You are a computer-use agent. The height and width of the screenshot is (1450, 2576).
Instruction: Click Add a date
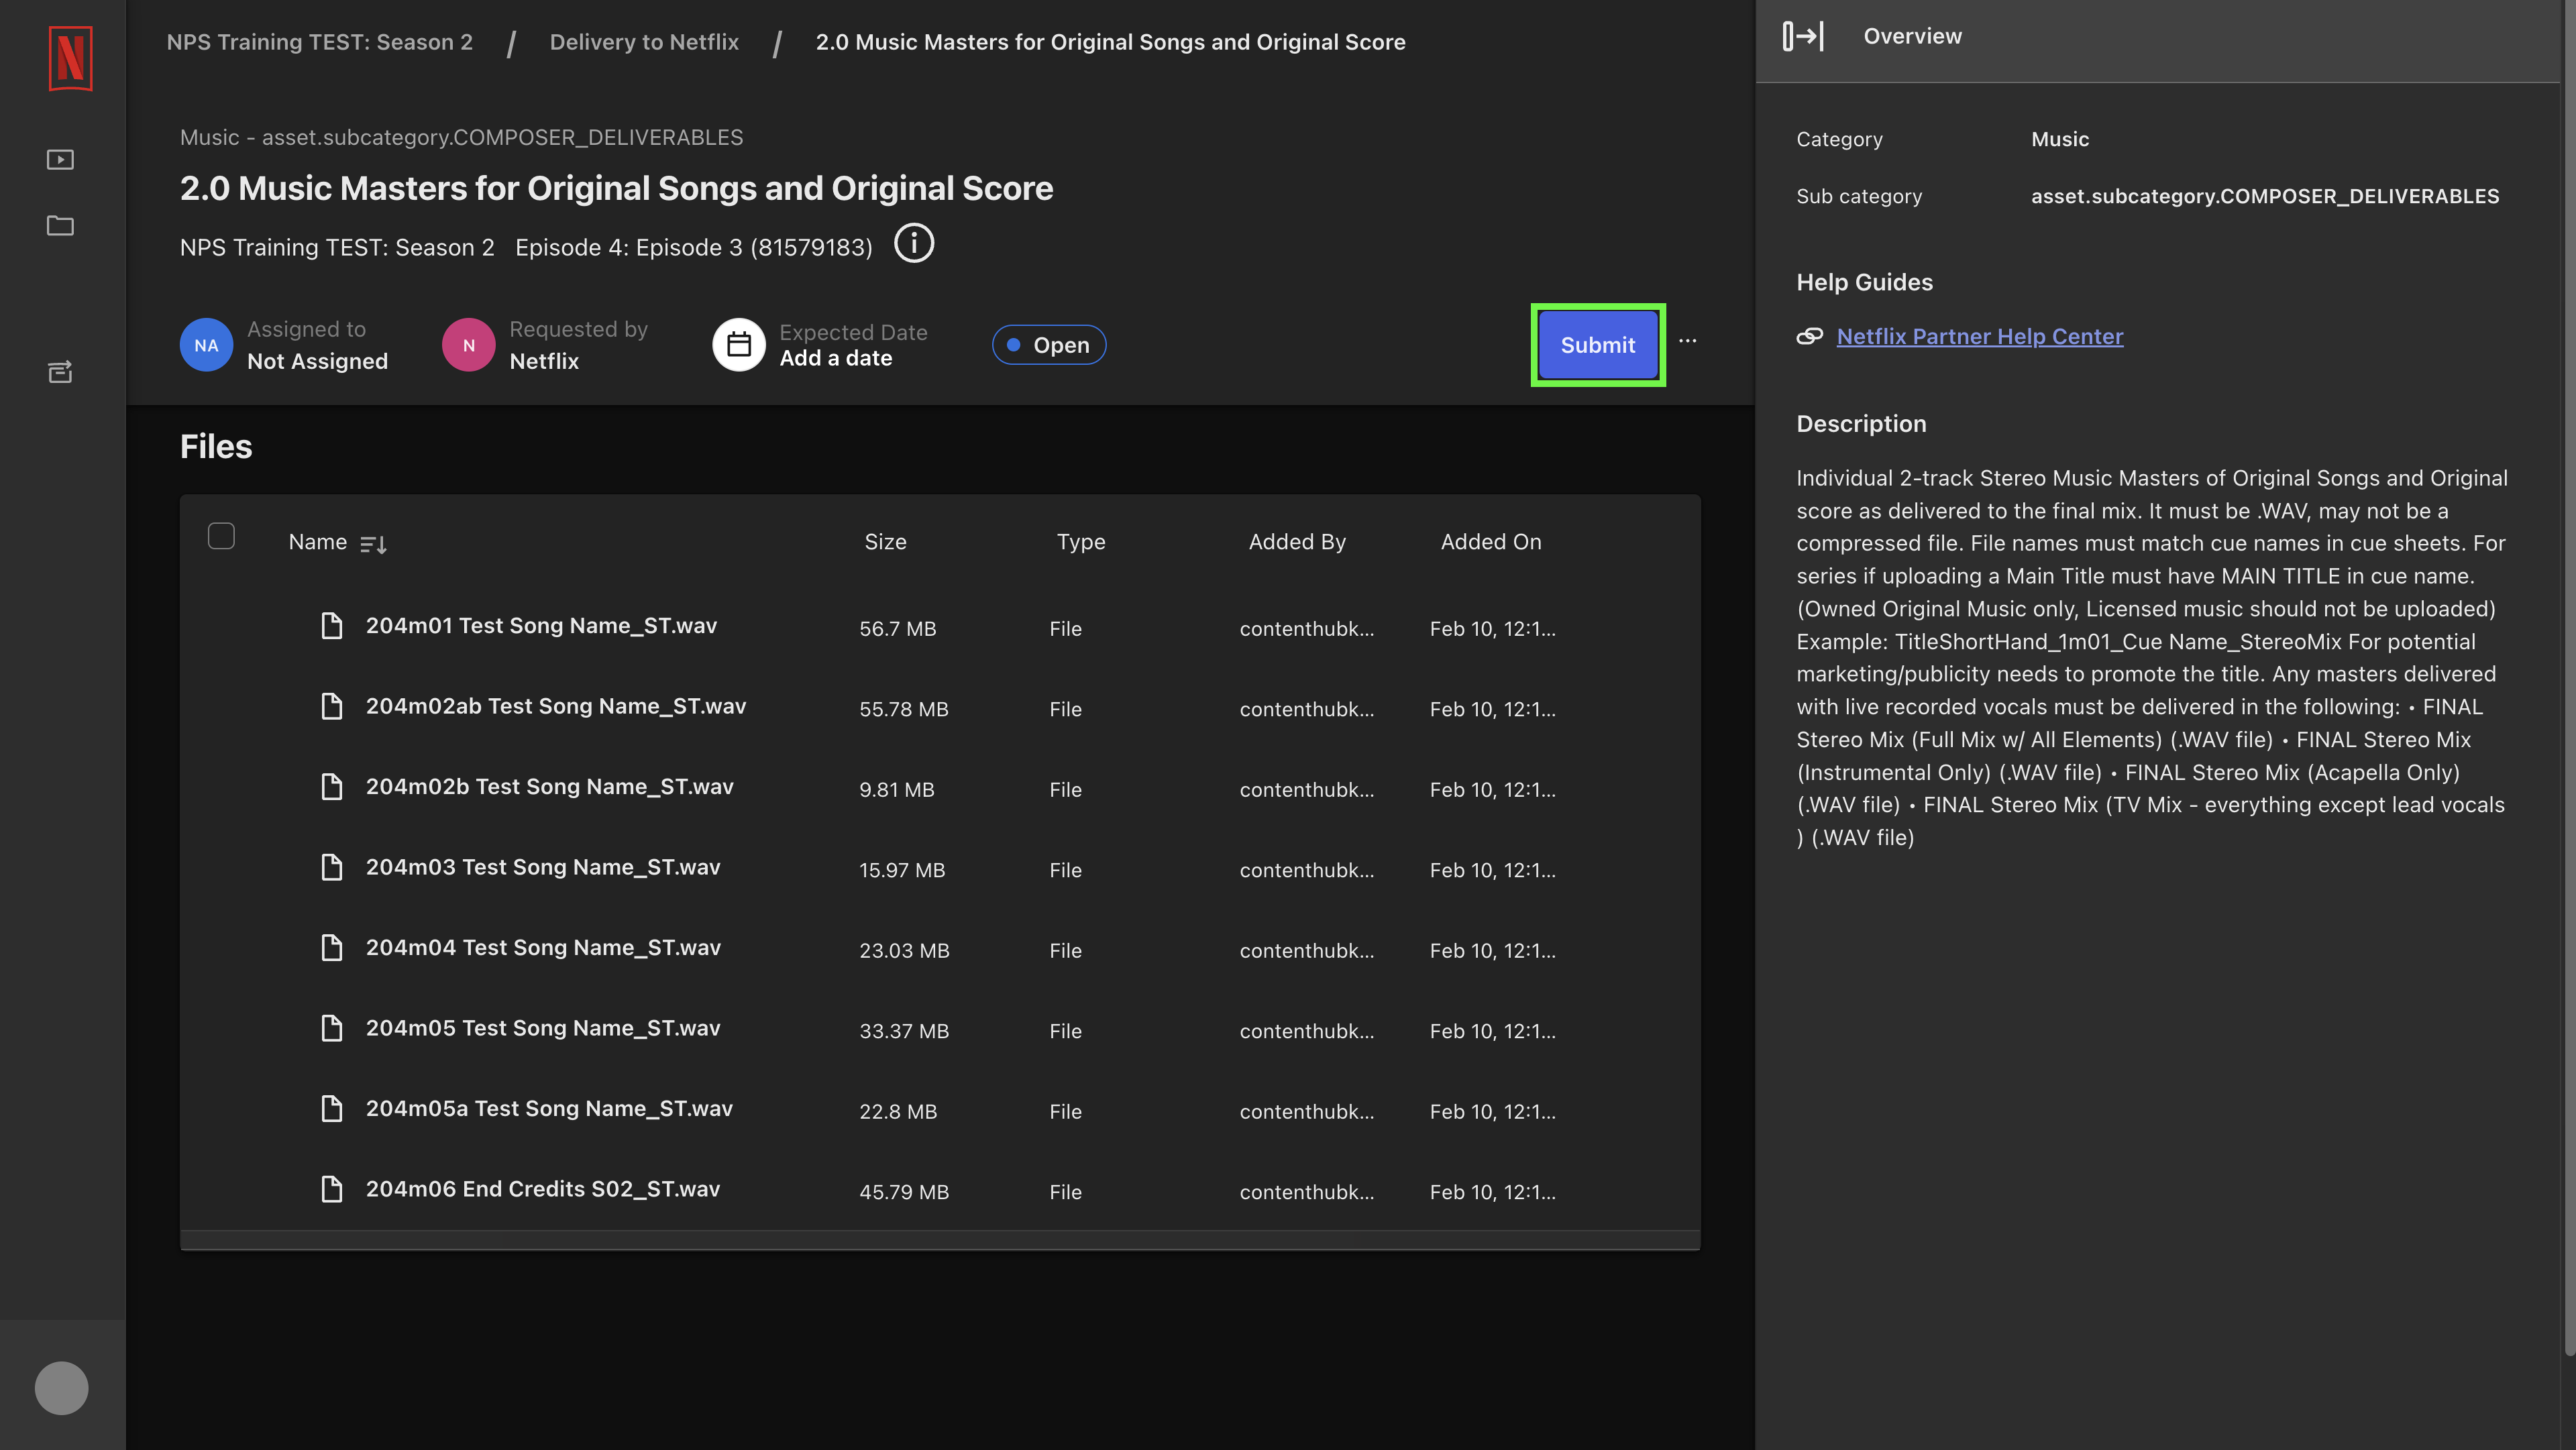pyautogui.click(x=836, y=358)
